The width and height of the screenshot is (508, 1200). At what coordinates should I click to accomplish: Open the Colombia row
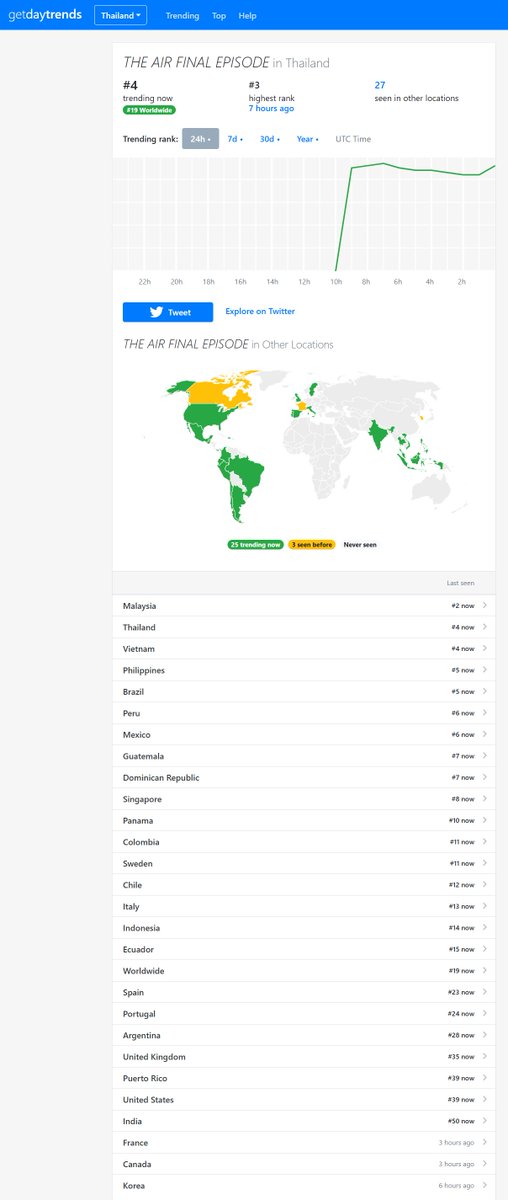(x=304, y=842)
